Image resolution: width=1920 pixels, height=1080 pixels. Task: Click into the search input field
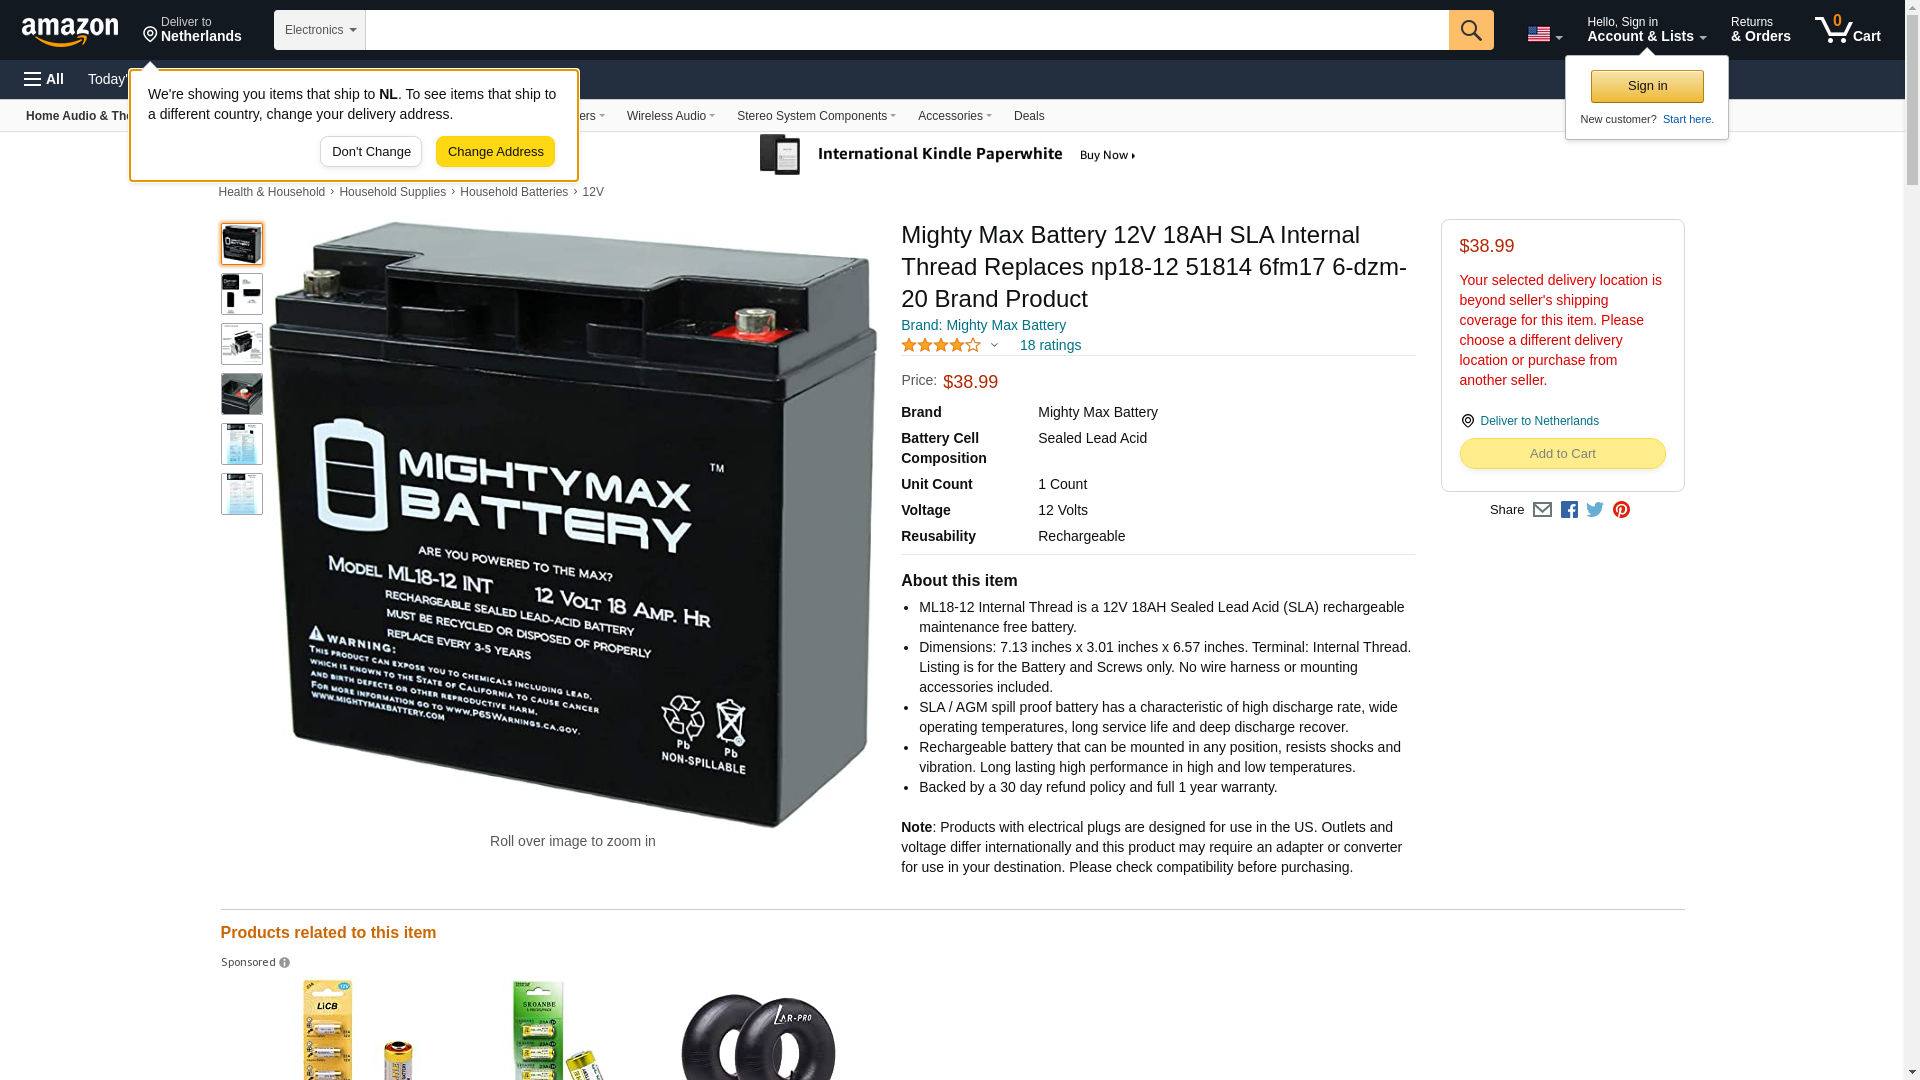[x=907, y=30]
